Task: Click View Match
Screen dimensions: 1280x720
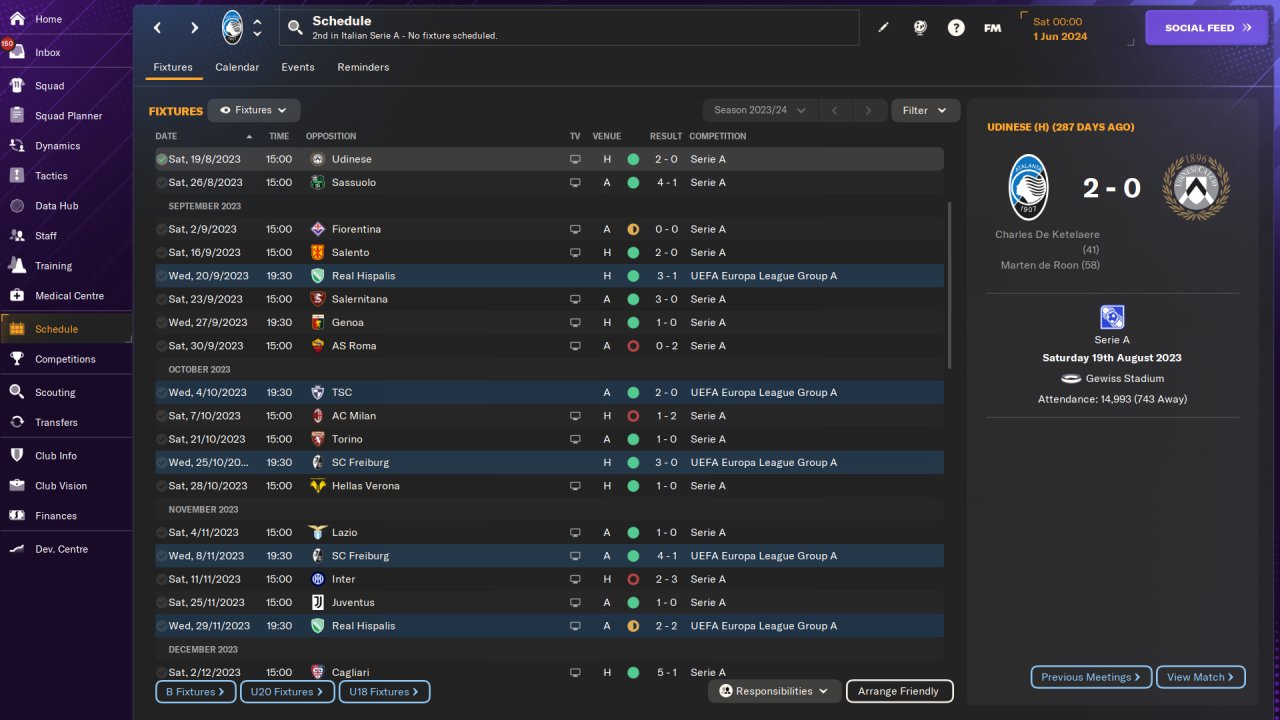Action: pos(1200,677)
